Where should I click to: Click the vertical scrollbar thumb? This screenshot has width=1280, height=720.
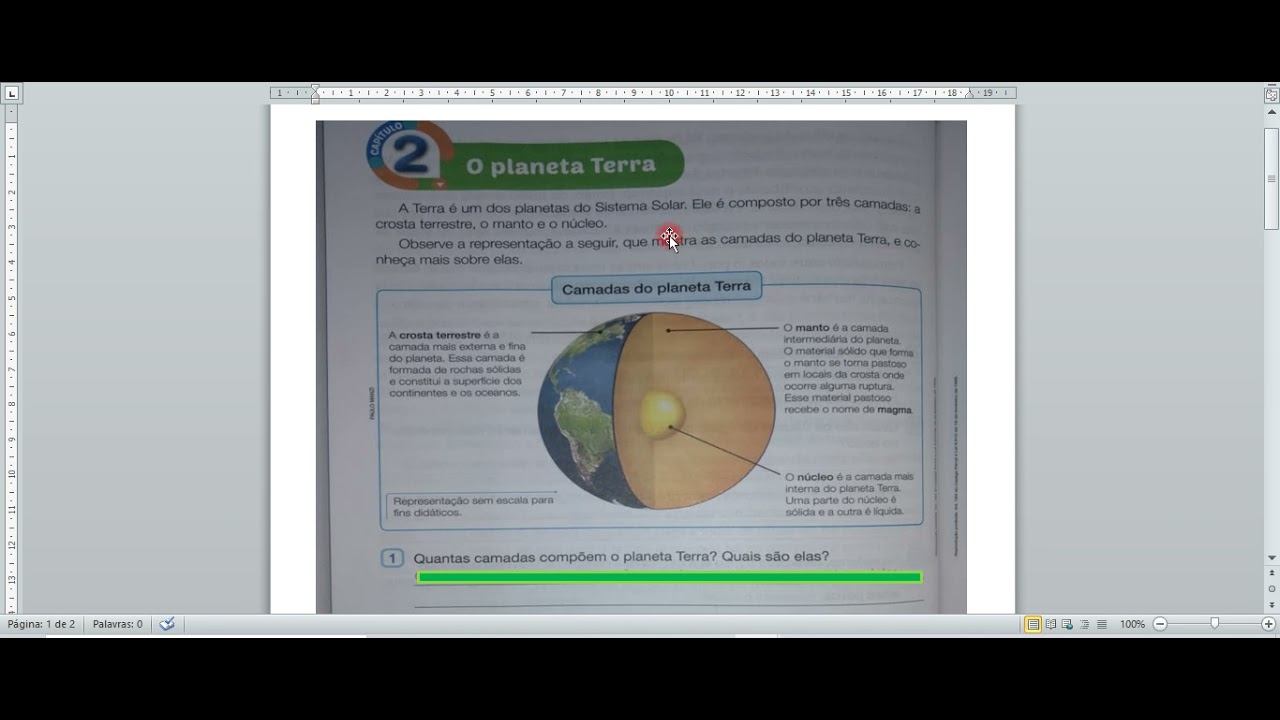click(1271, 178)
